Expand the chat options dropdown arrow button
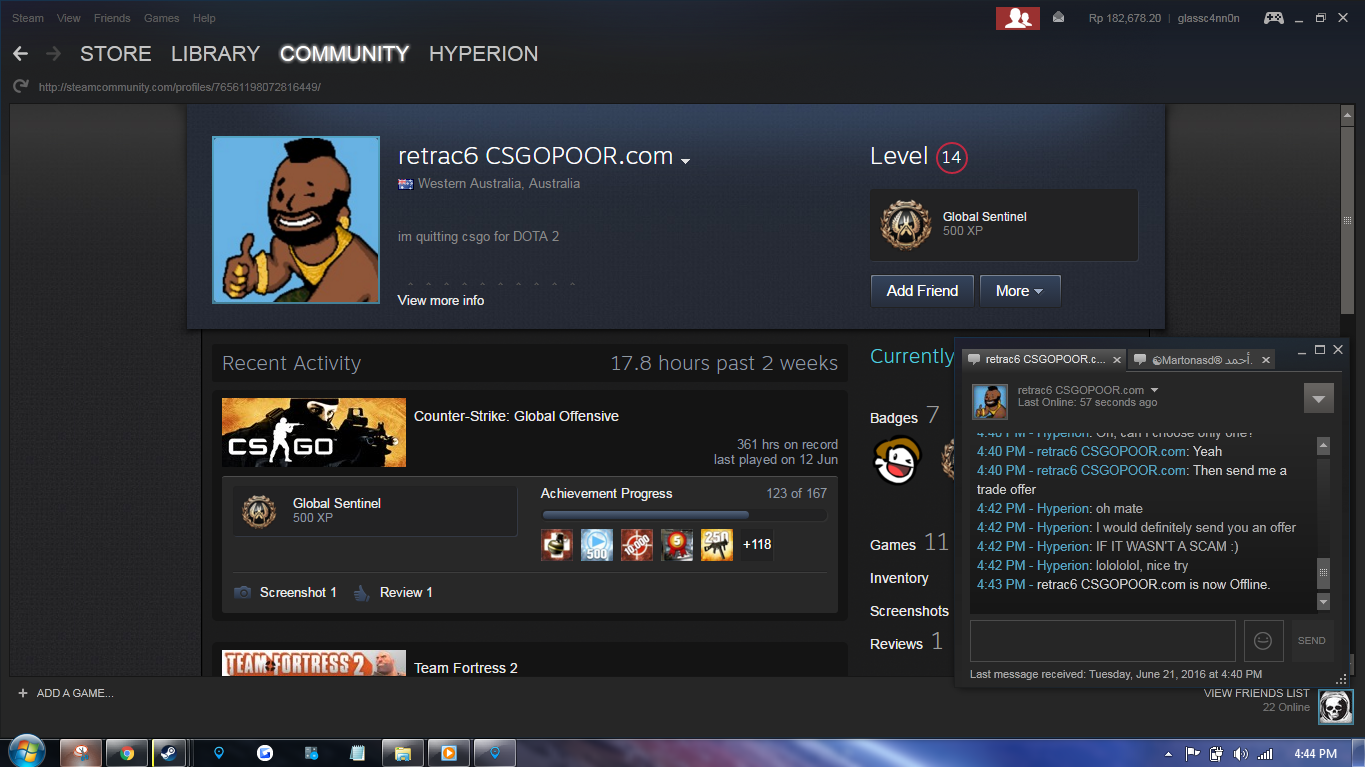 click(x=1318, y=397)
